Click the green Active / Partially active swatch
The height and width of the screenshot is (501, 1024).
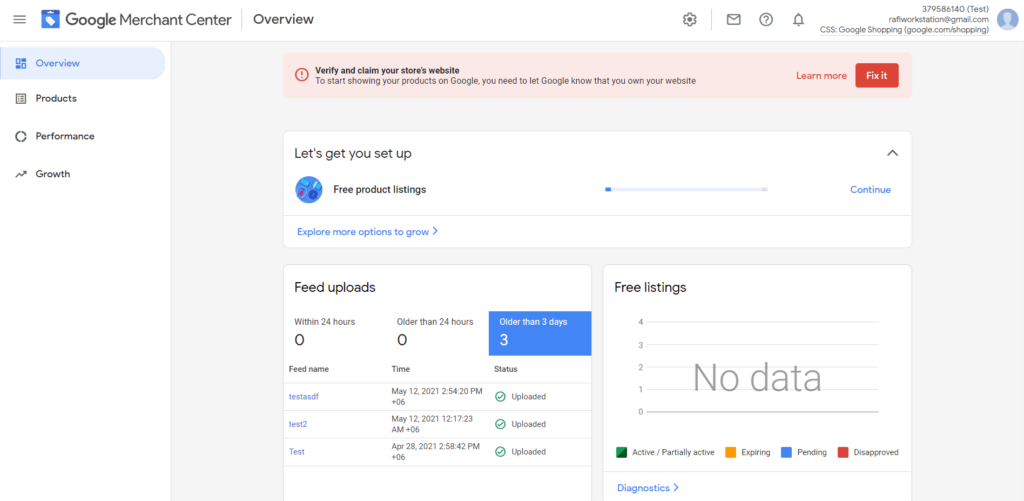click(622, 452)
